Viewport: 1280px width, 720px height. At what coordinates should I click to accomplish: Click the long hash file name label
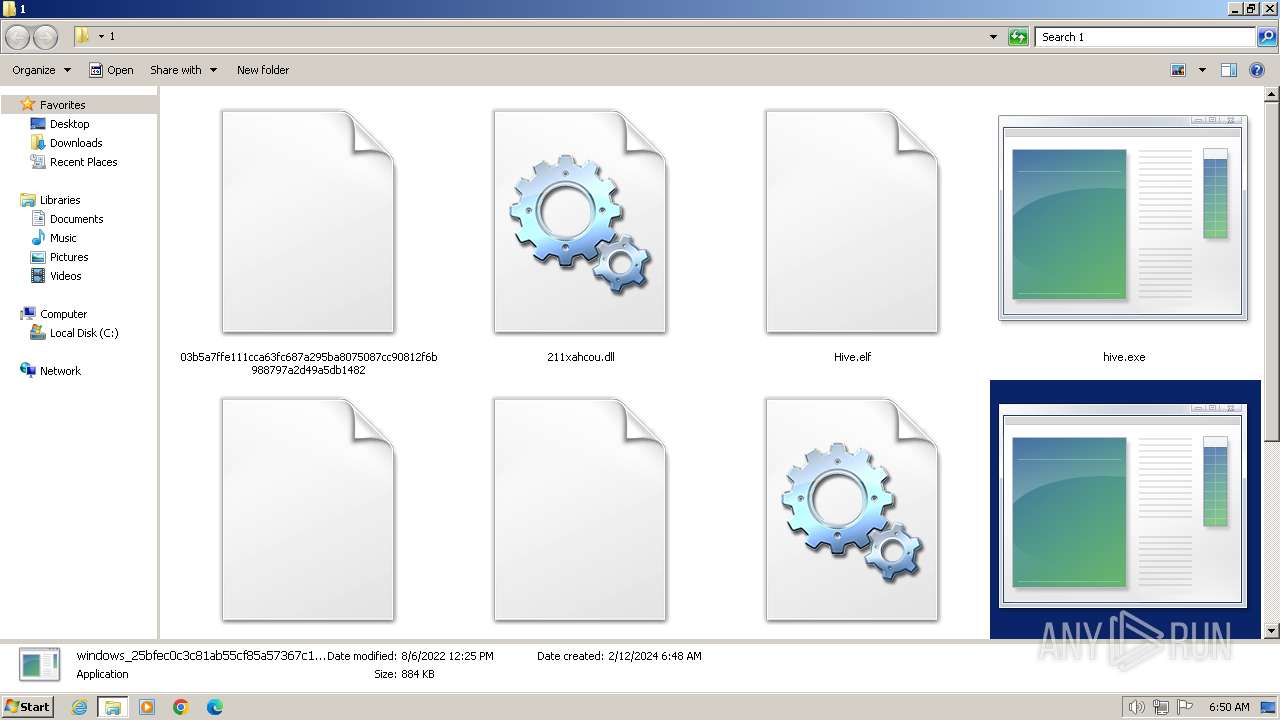coord(308,363)
